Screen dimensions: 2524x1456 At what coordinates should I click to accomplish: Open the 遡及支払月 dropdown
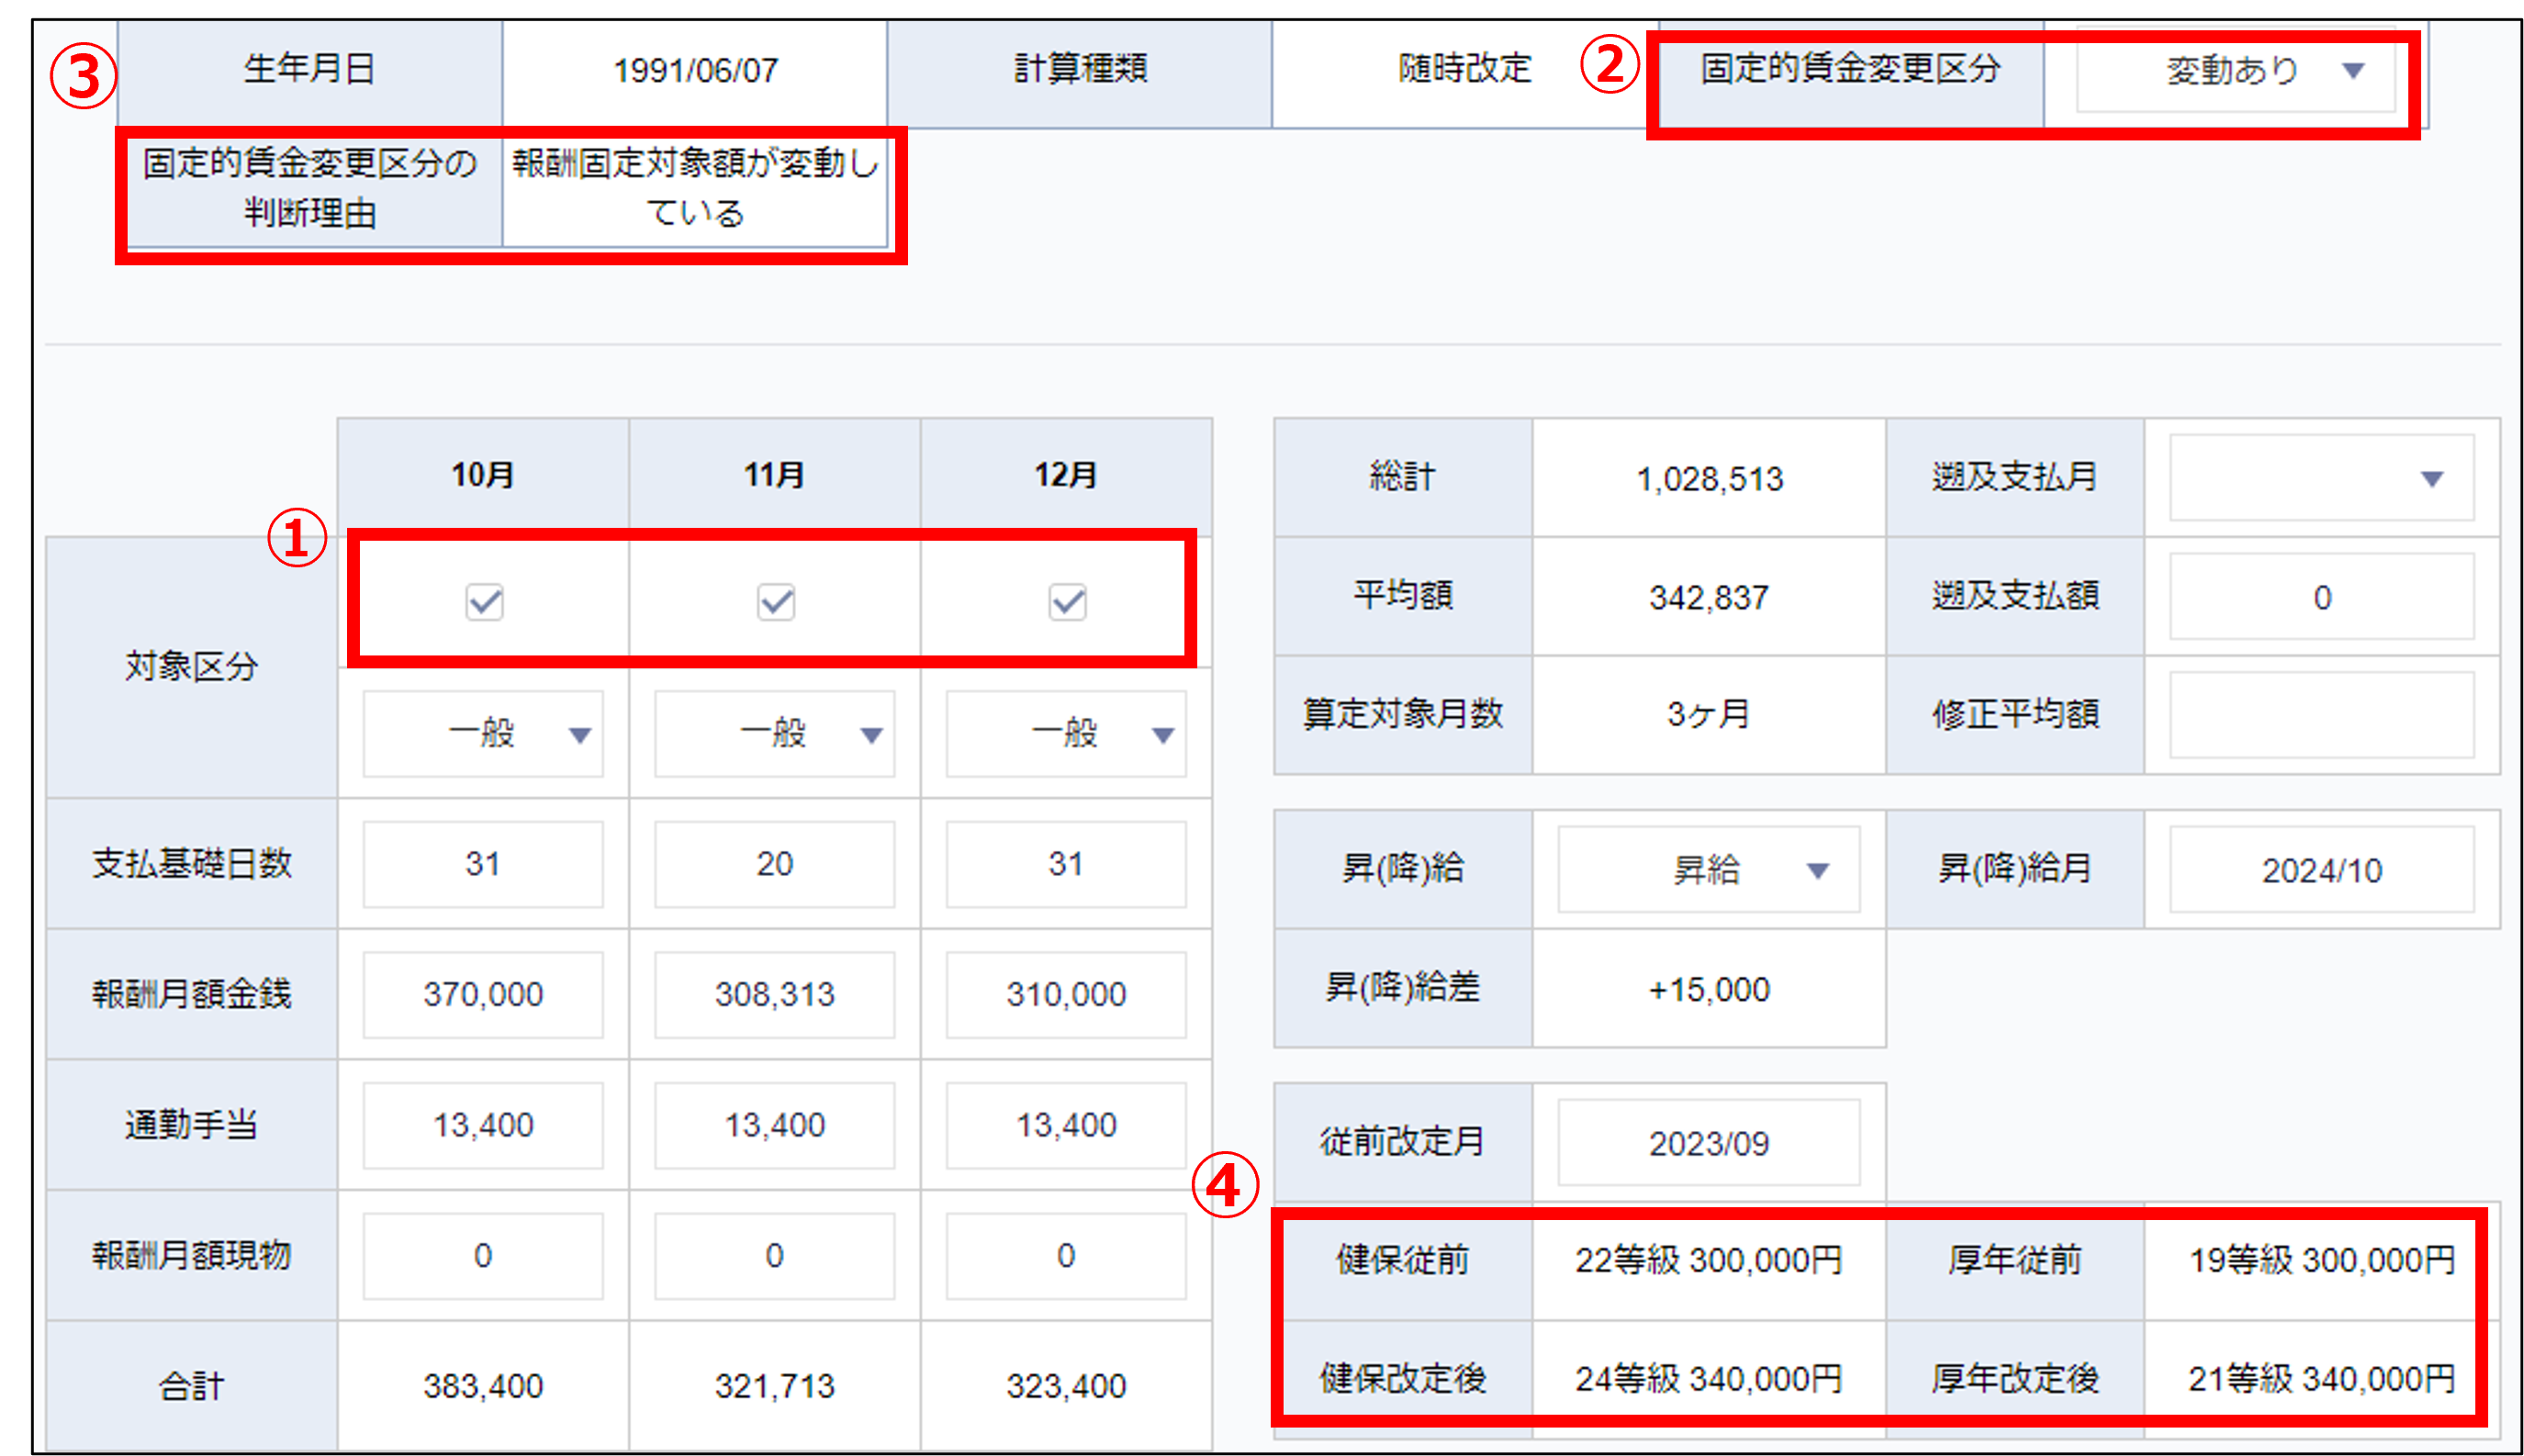point(2321,478)
